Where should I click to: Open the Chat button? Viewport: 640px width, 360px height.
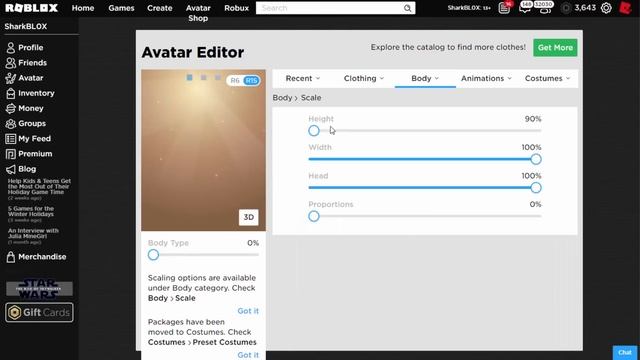[625, 353]
